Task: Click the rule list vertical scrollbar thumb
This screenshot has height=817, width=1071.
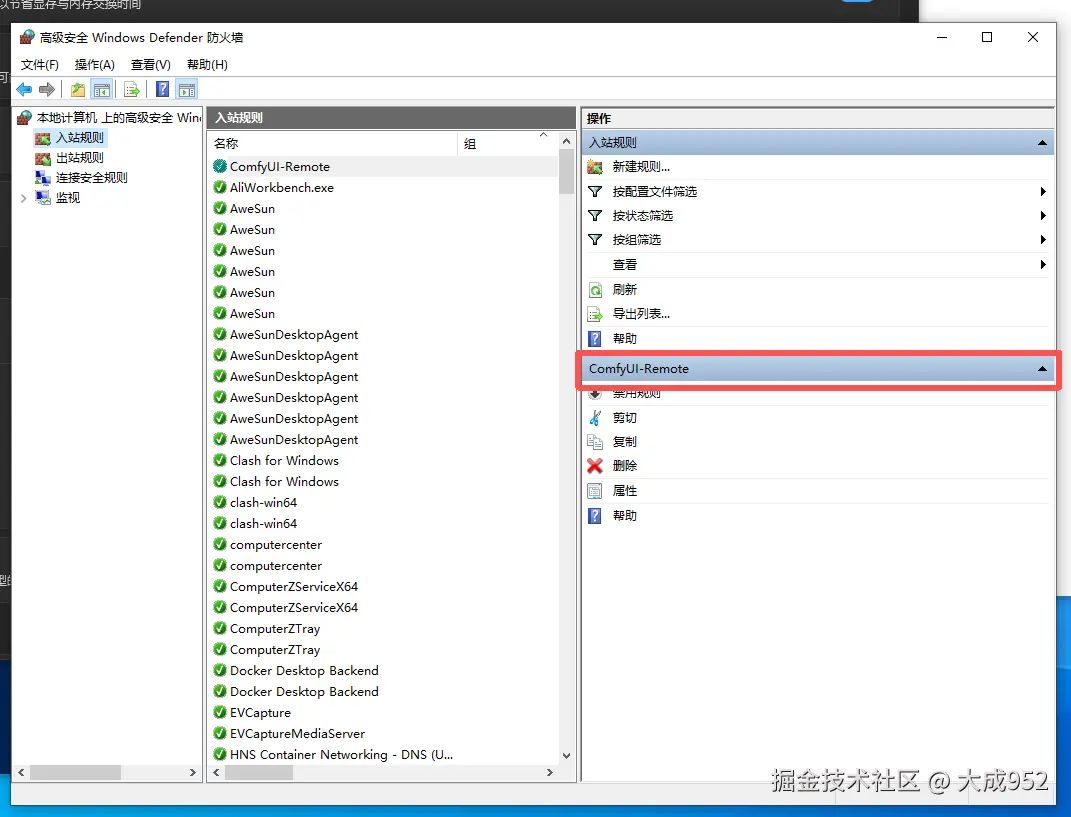Action: coord(566,171)
